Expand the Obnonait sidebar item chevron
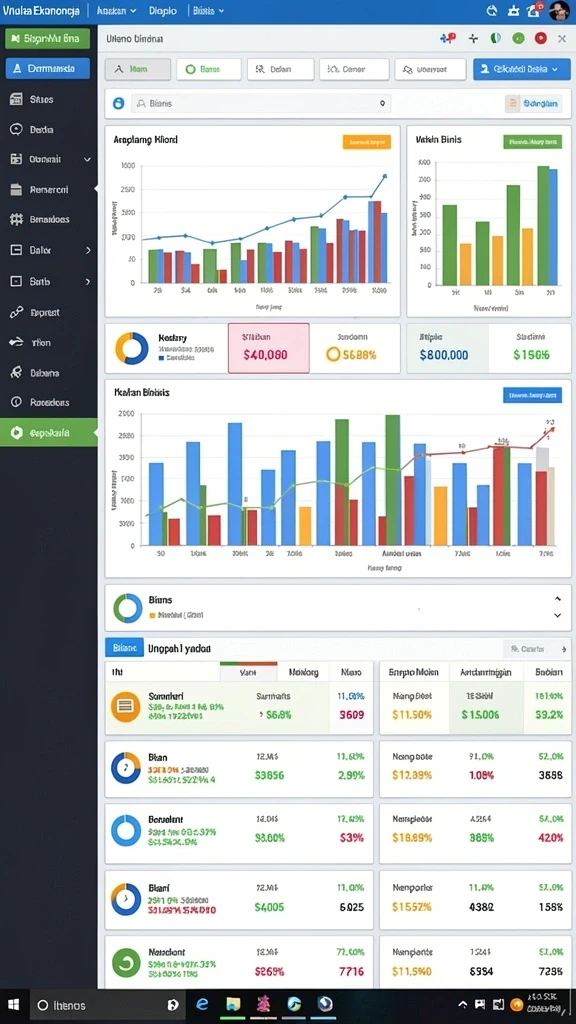Image resolution: width=576 pixels, height=1024 pixels. pos(88,159)
